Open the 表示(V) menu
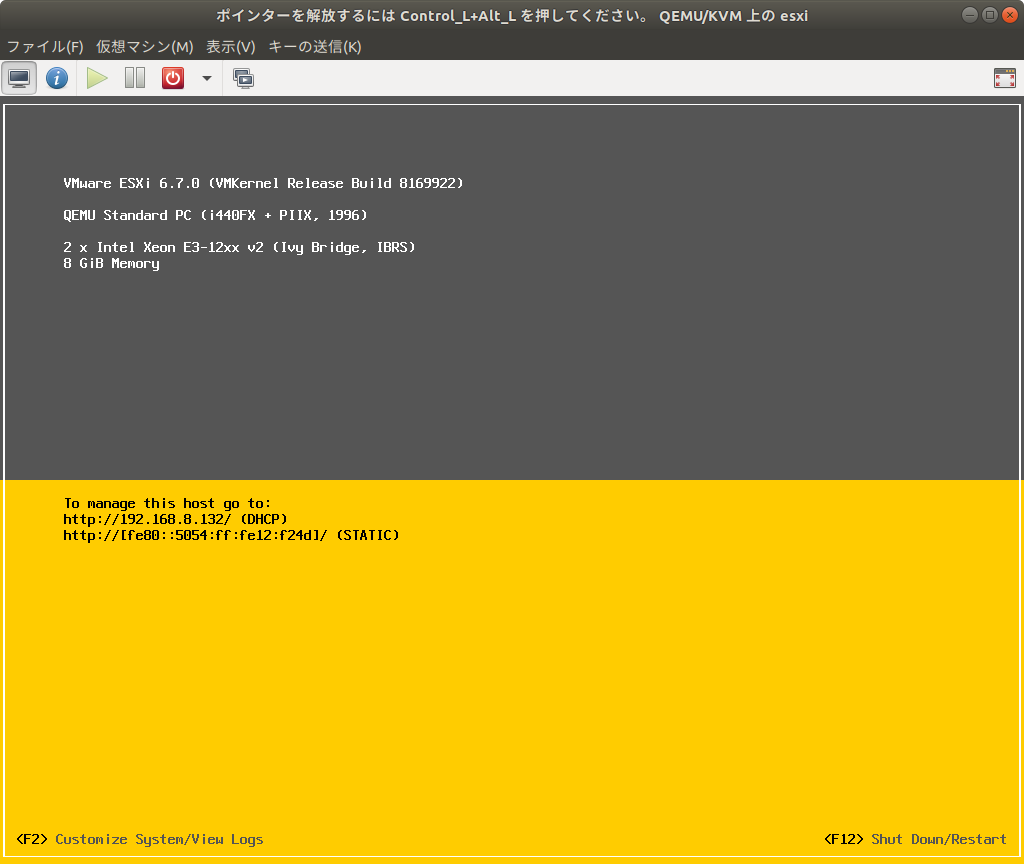This screenshot has height=864, width=1024. click(x=231, y=46)
